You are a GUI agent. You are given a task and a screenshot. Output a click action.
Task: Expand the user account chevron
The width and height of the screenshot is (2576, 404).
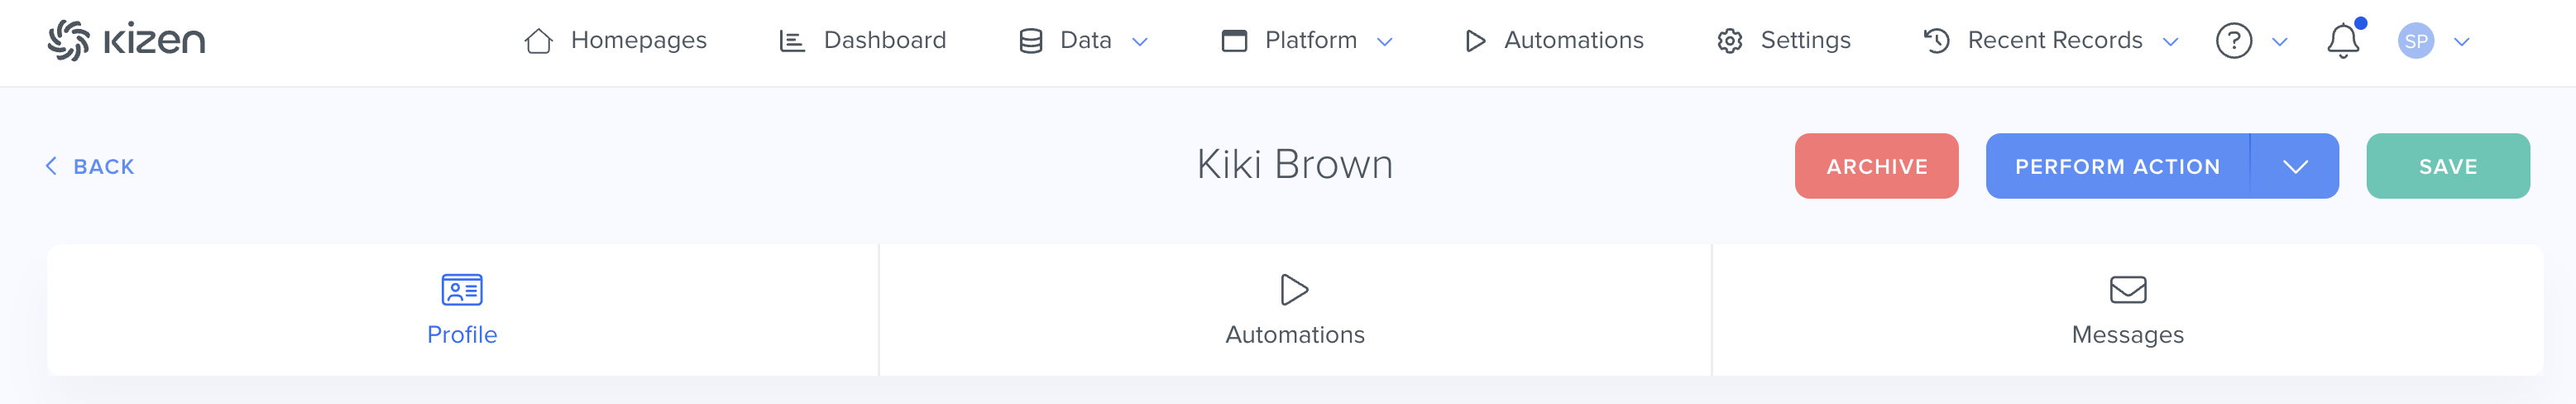(x=2462, y=42)
